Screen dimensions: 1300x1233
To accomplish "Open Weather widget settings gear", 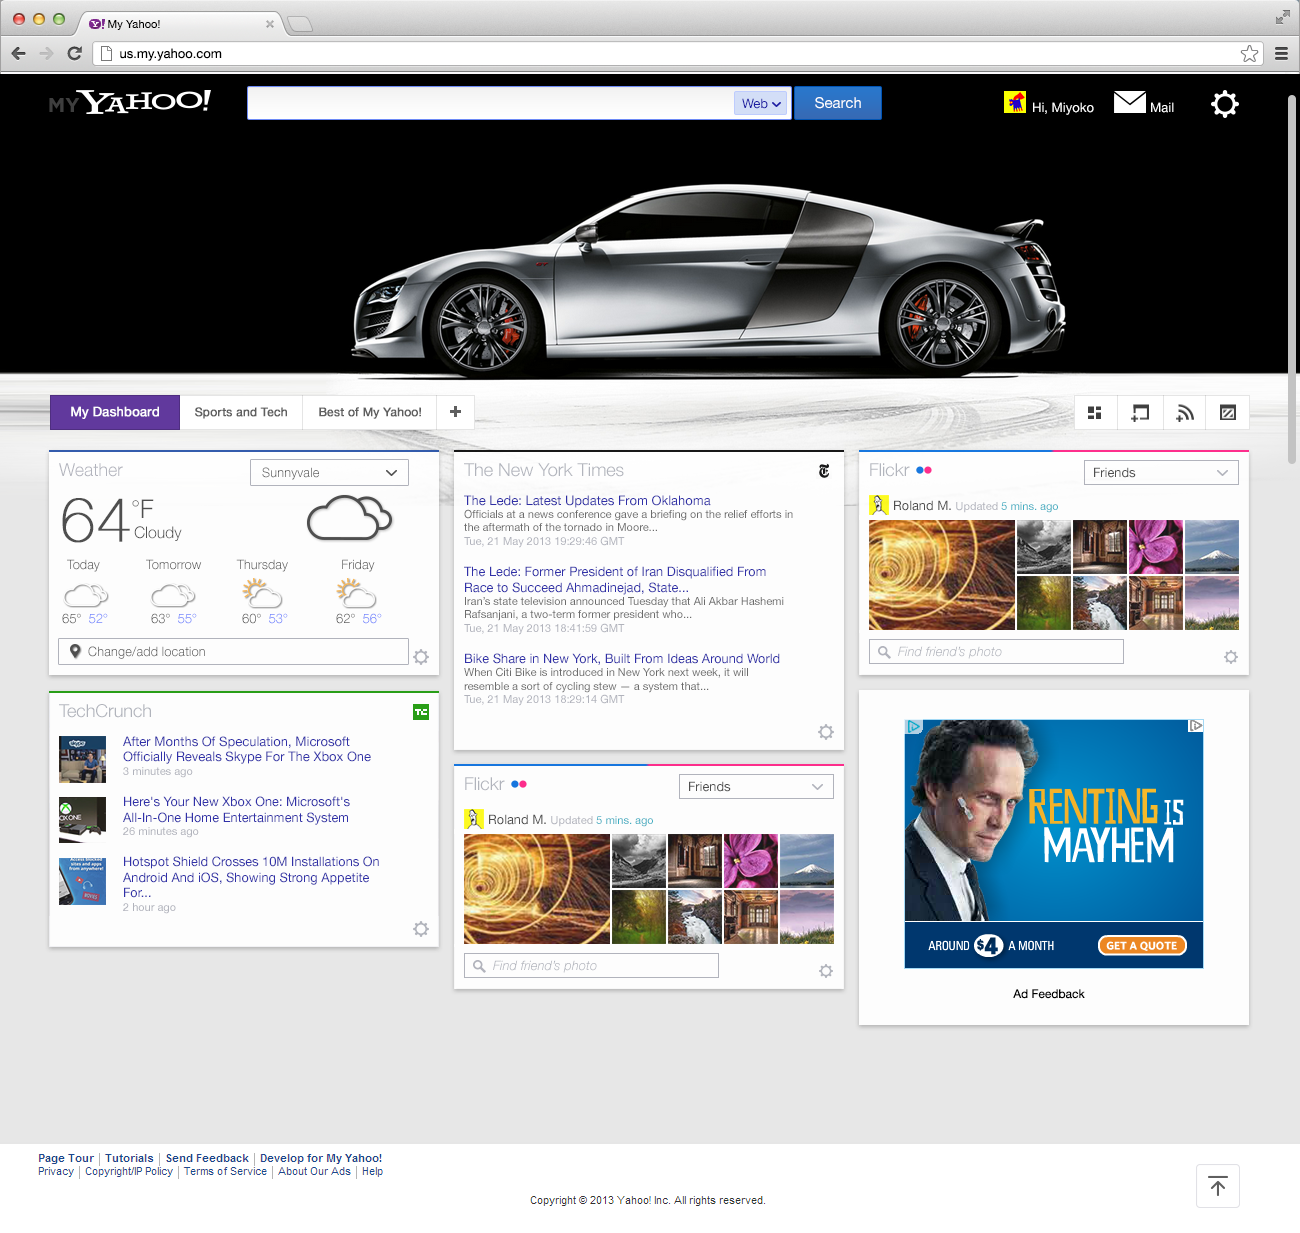I will (x=421, y=657).
